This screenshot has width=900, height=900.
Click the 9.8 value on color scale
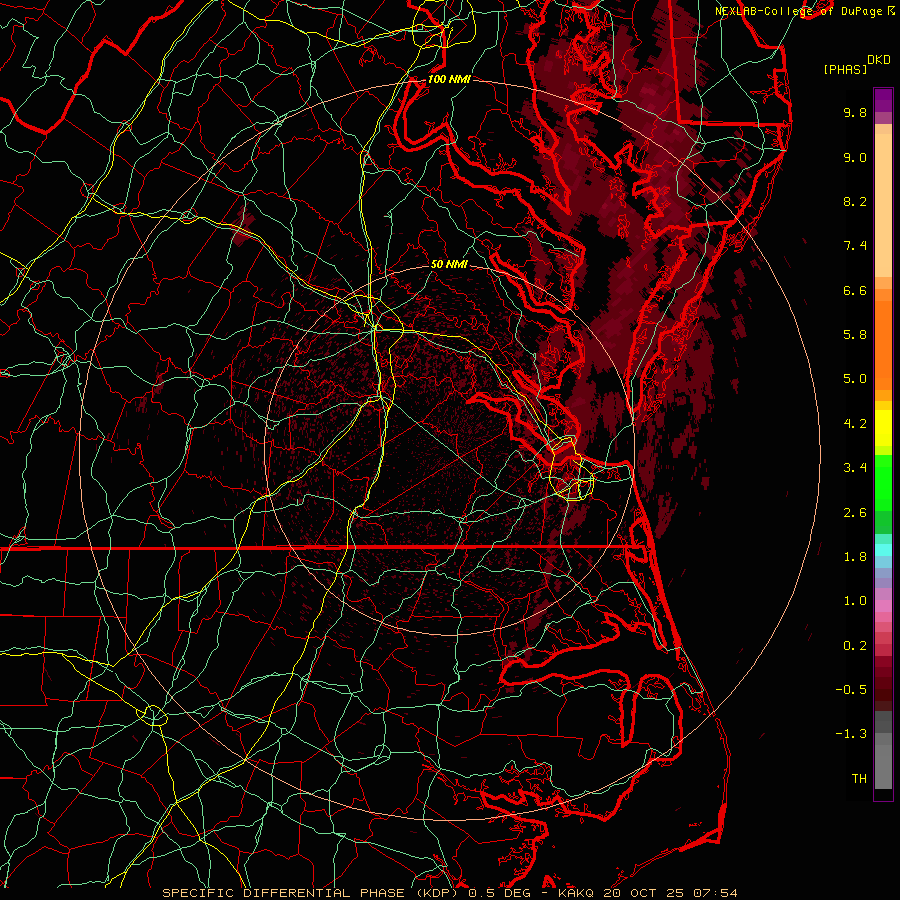click(855, 112)
